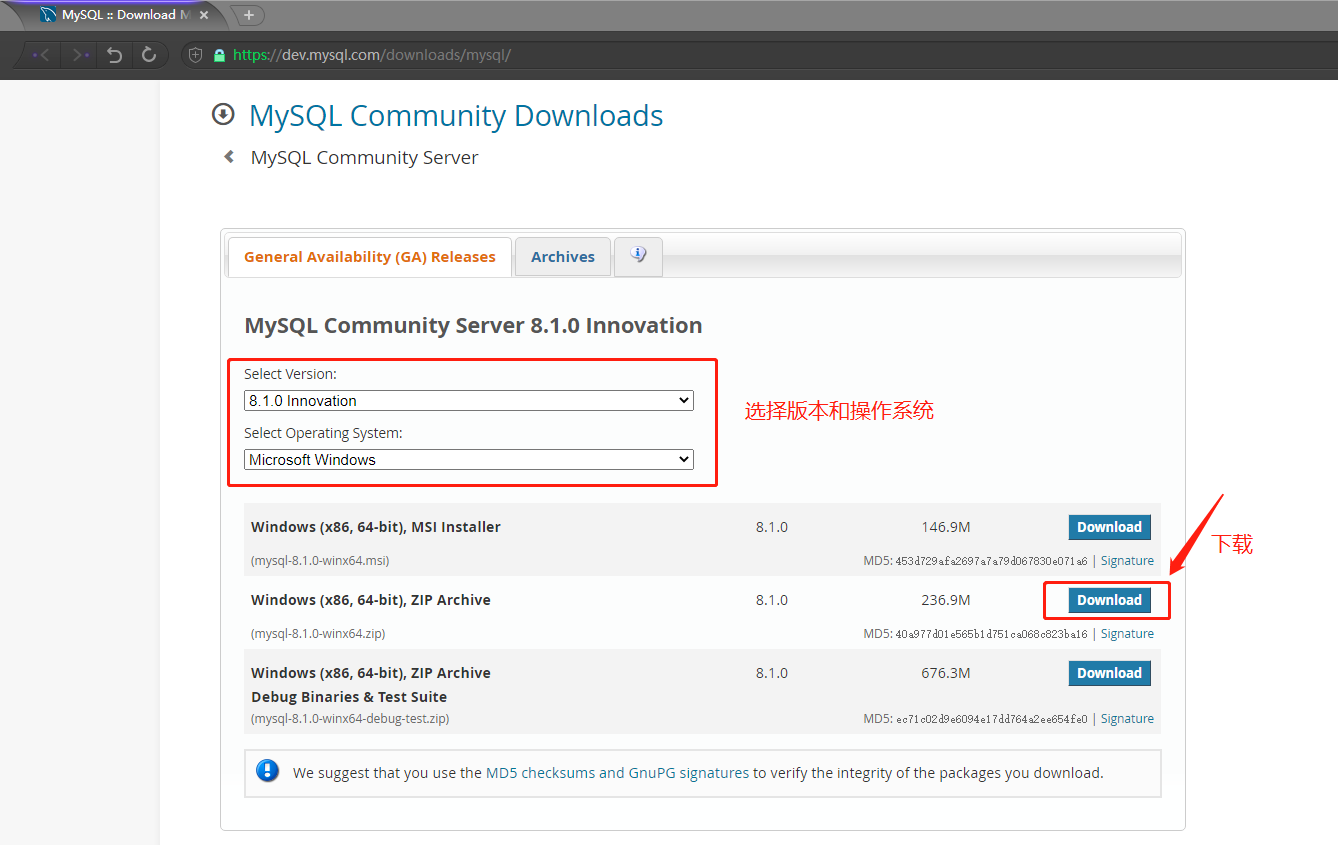Click the MySQL dolphin icon on the browser tab

tap(47, 14)
